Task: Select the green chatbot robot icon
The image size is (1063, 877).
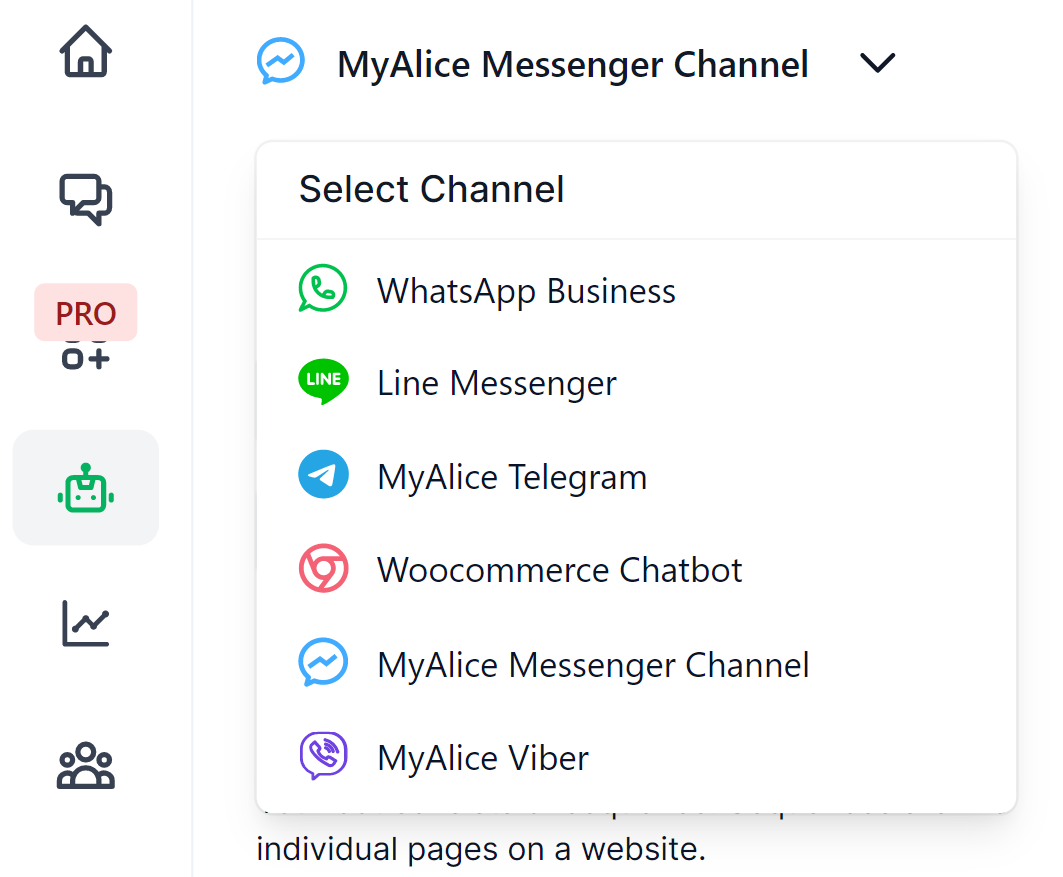Action: (x=86, y=489)
